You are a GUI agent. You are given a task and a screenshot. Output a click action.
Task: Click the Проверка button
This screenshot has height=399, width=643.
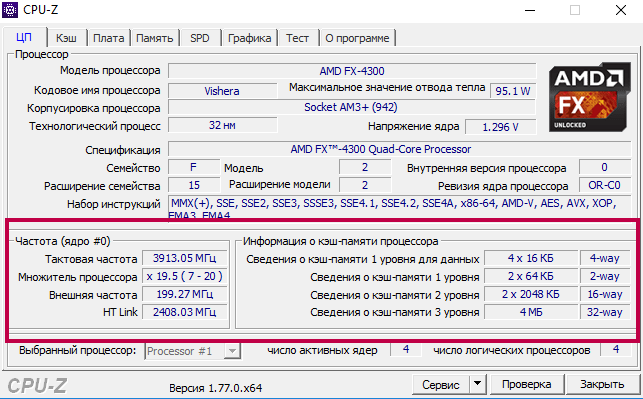coord(527,384)
